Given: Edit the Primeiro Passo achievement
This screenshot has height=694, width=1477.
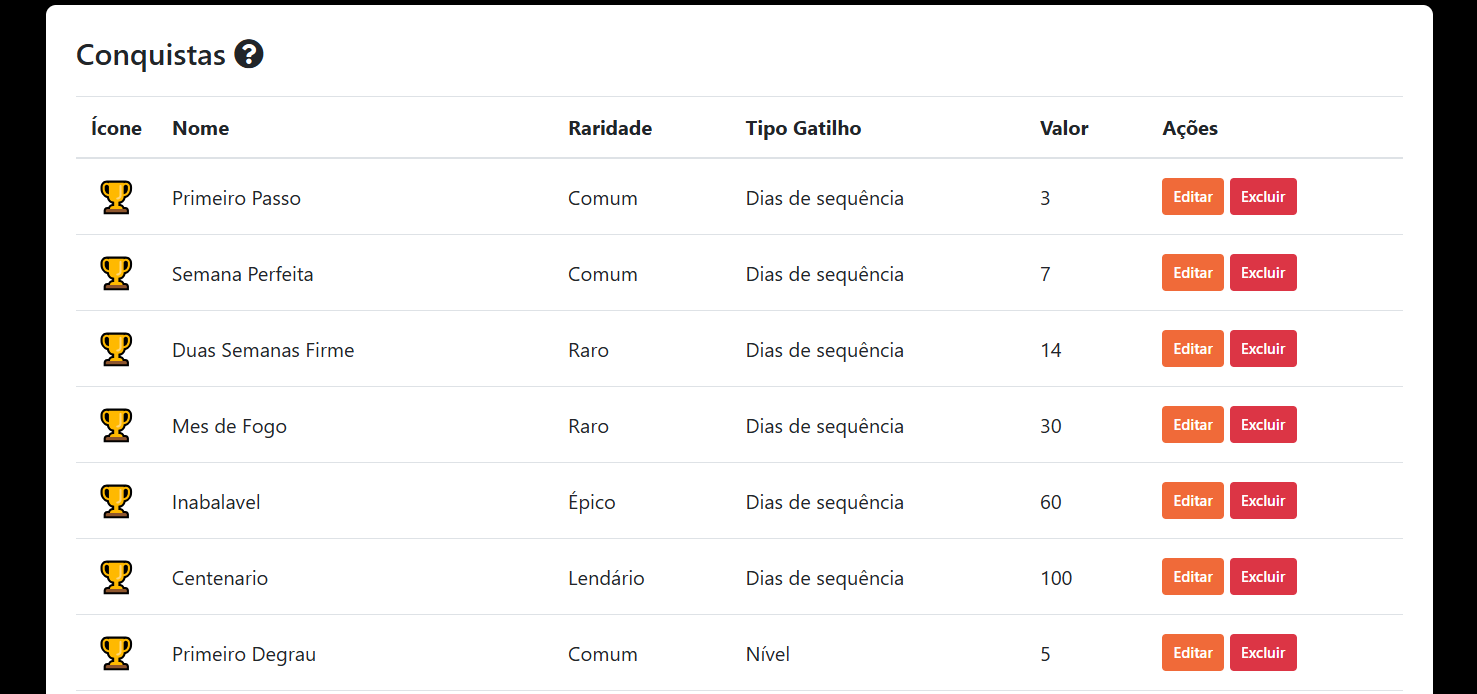Looking at the screenshot, I should (1192, 197).
